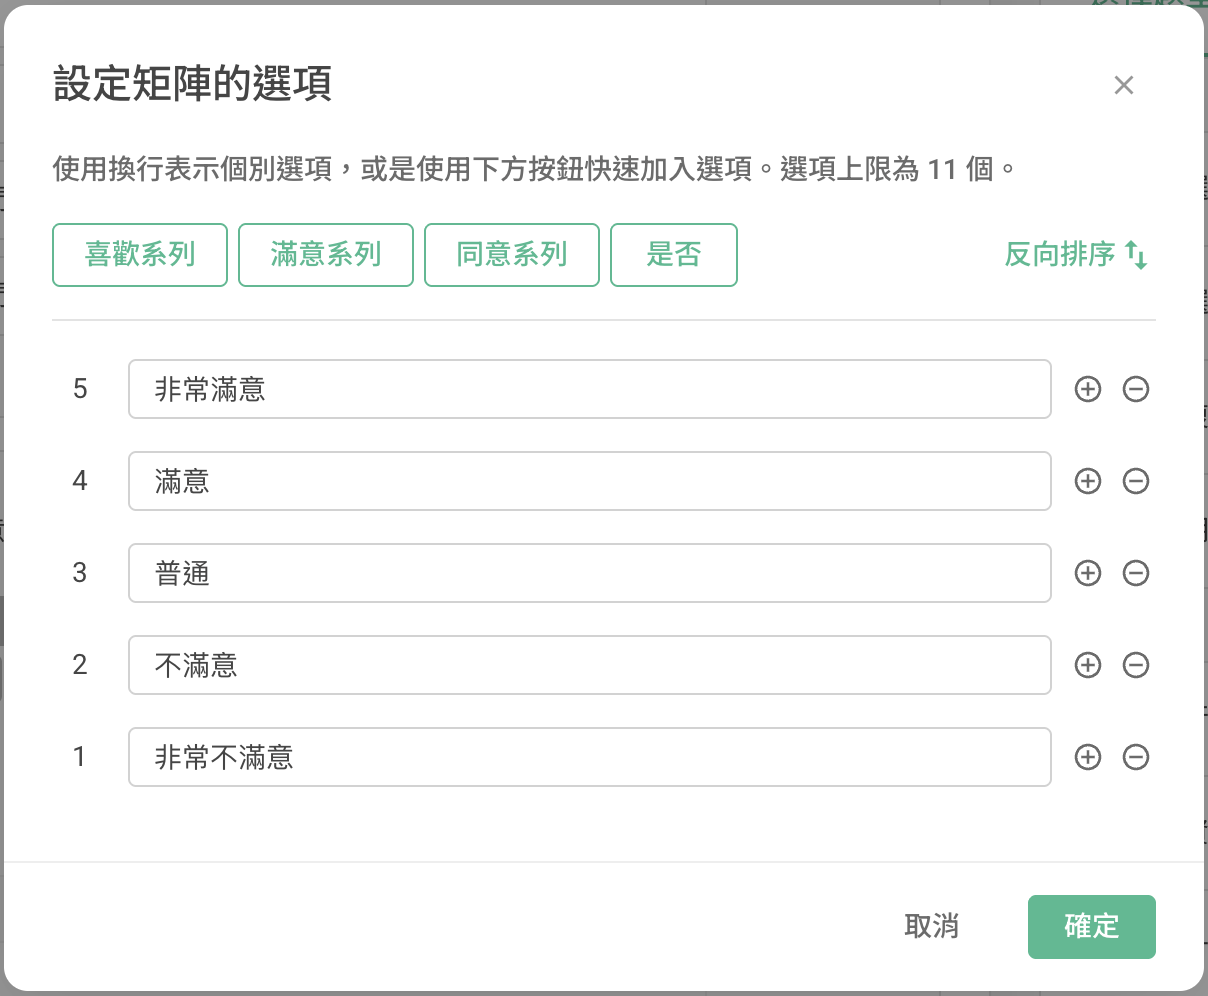
Task: Delete the 滿意 row
Action: click(x=1135, y=481)
